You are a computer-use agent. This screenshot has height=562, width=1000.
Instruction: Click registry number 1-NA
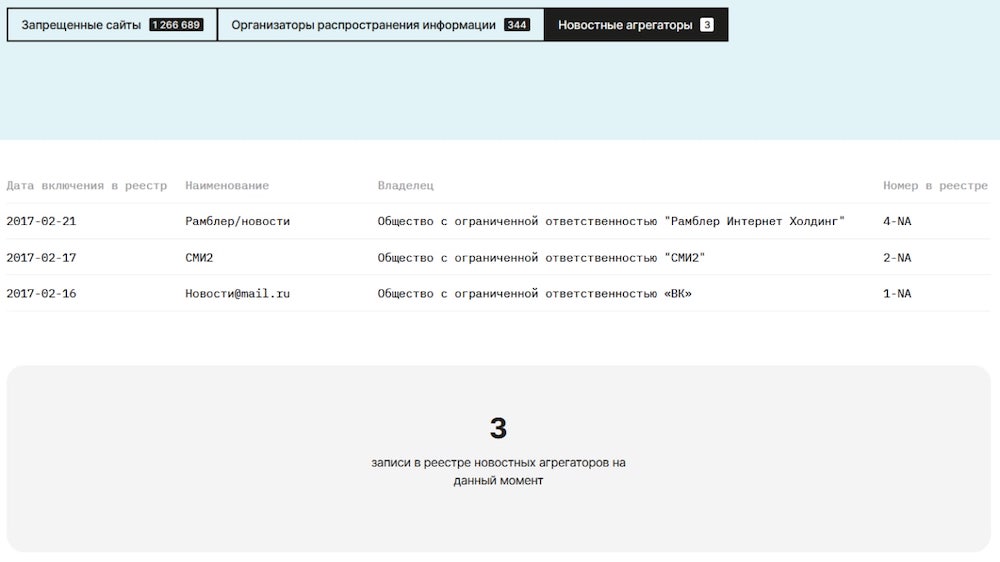[897, 293]
